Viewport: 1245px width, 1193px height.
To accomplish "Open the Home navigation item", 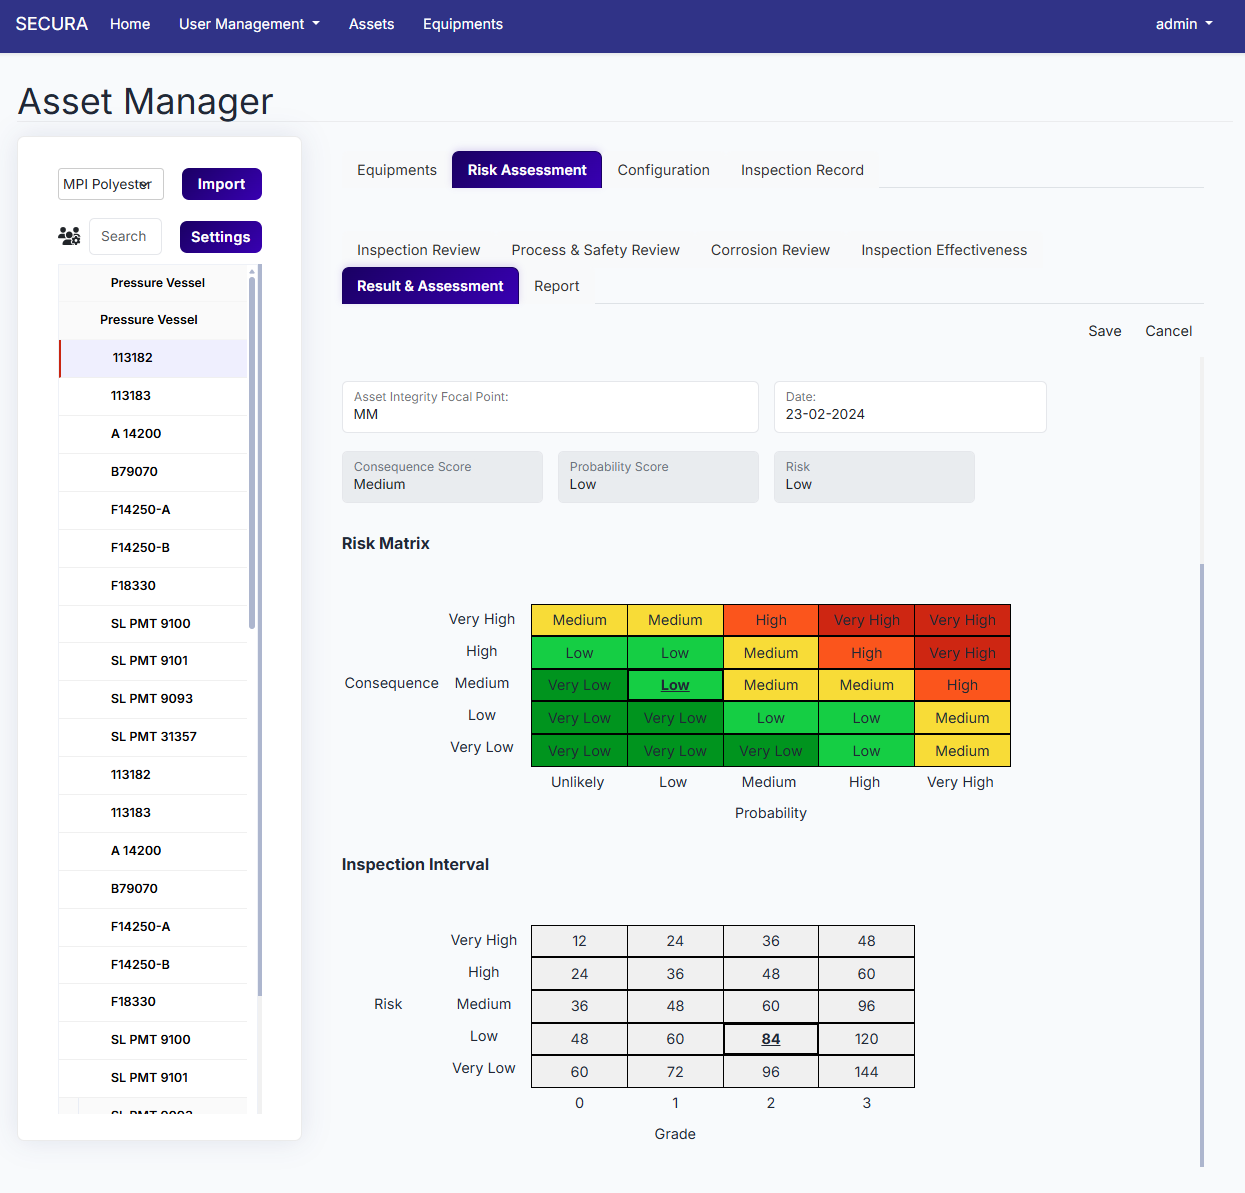I will (x=130, y=24).
